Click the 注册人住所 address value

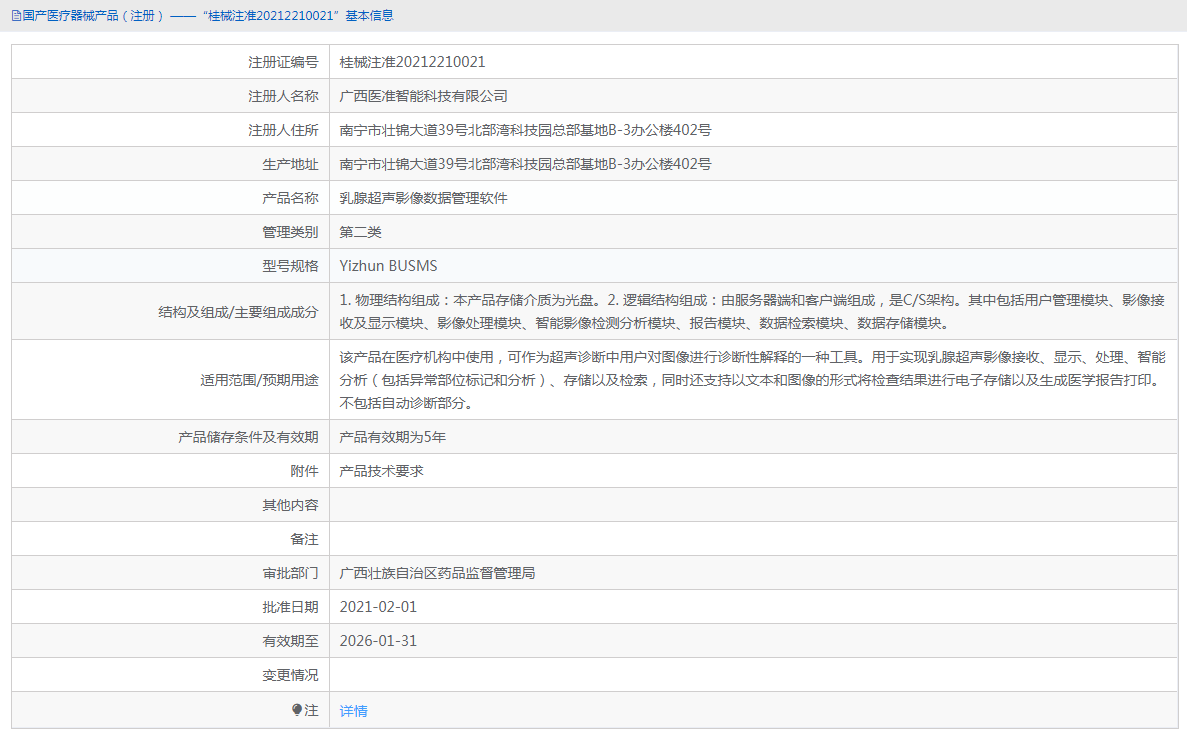point(525,130)
